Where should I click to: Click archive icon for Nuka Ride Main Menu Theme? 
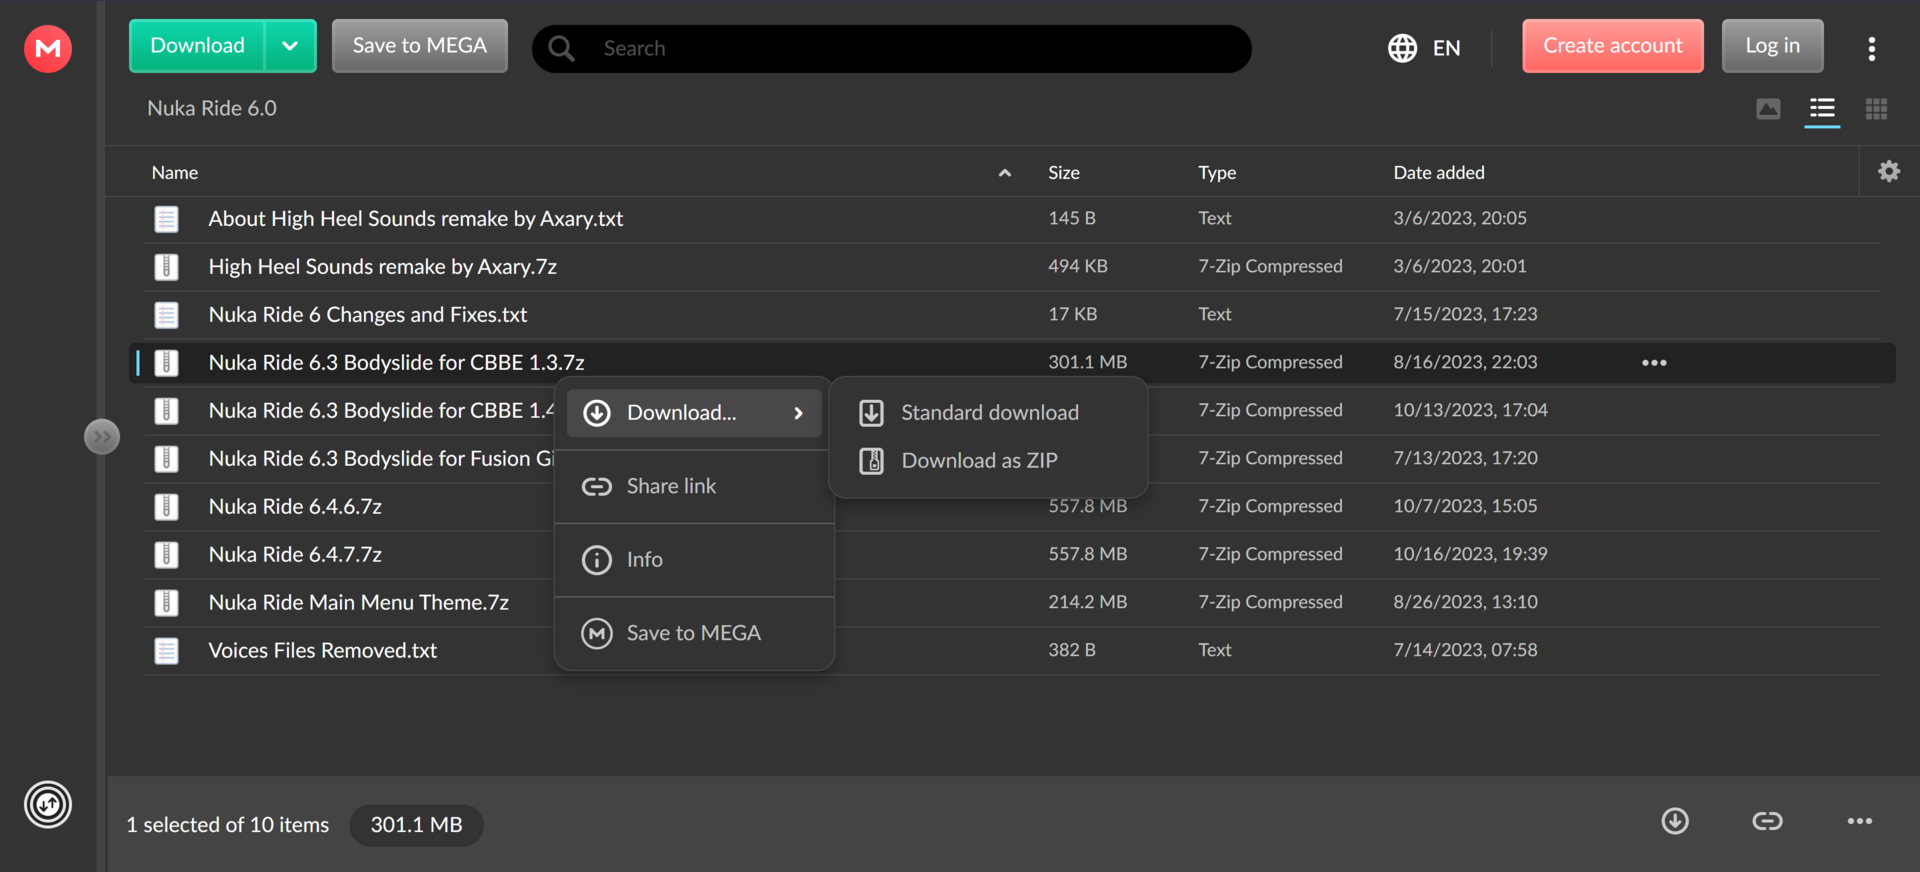[166, 603]
